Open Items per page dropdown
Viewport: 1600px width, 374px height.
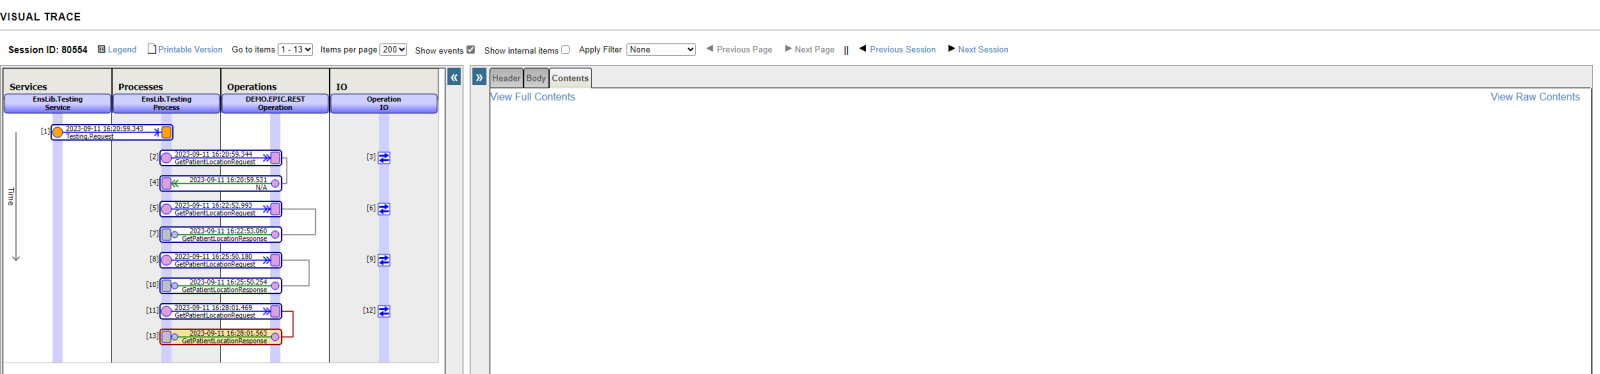tap(394, 49)
